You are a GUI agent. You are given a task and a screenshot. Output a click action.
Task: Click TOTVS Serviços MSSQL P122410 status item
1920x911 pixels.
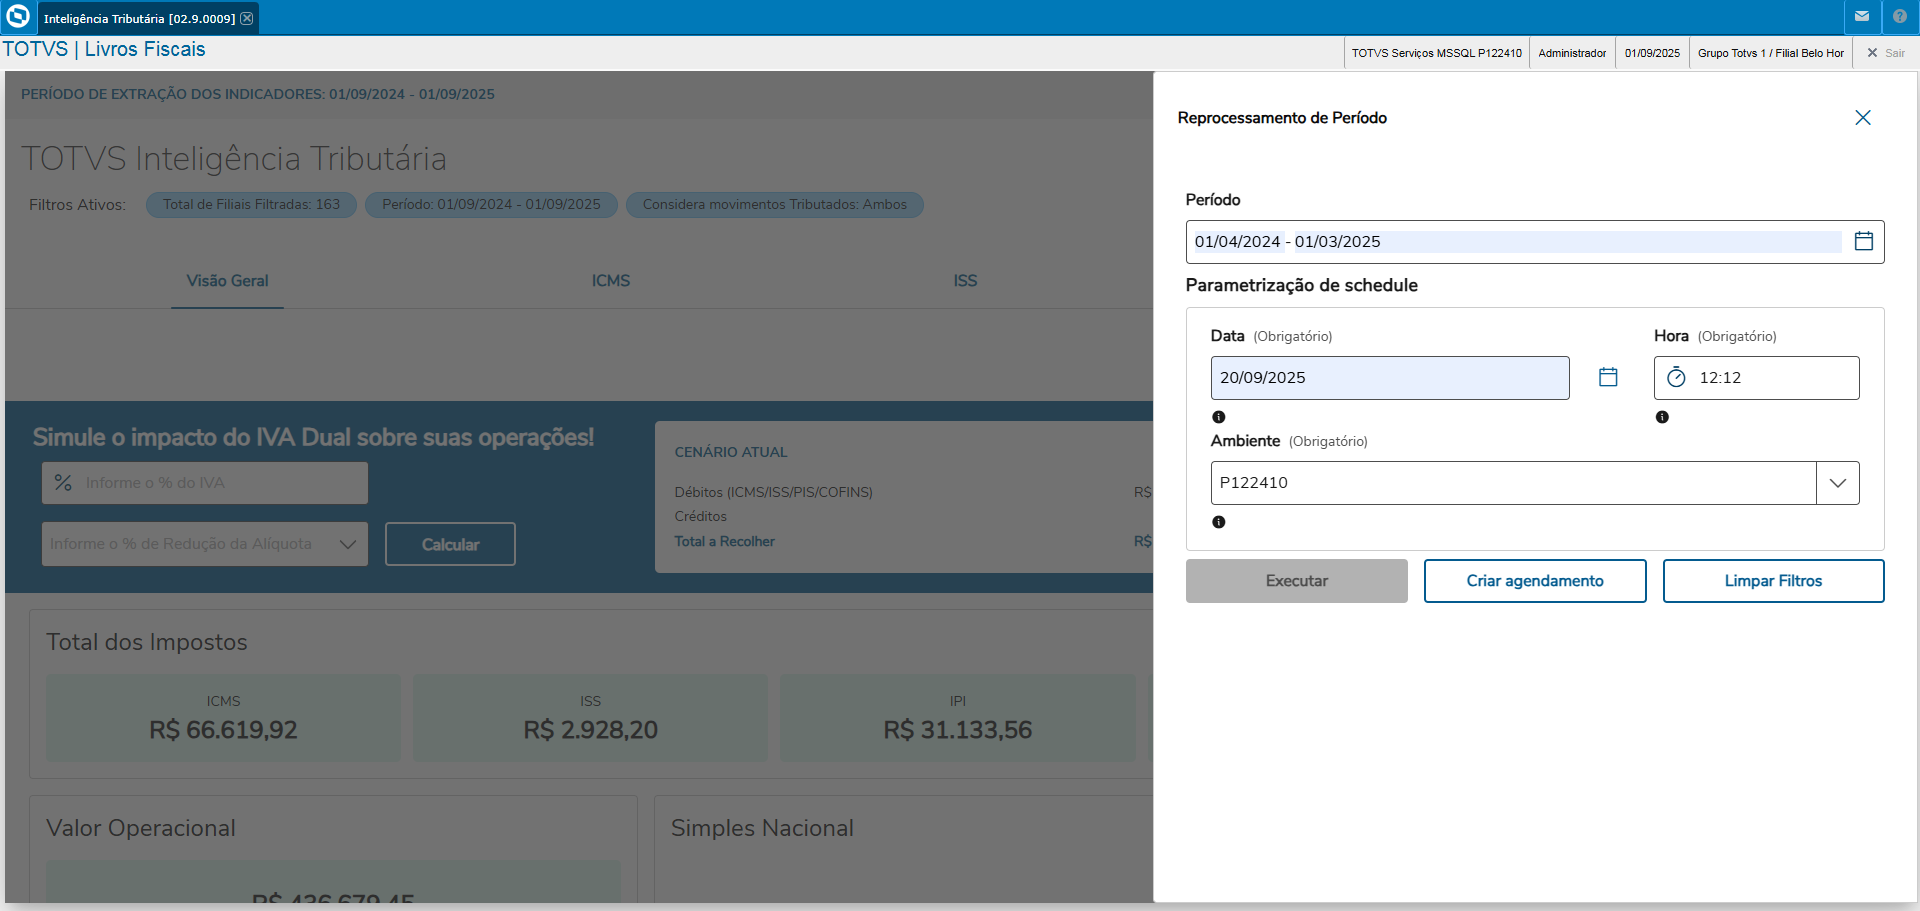pos(1437,53)
